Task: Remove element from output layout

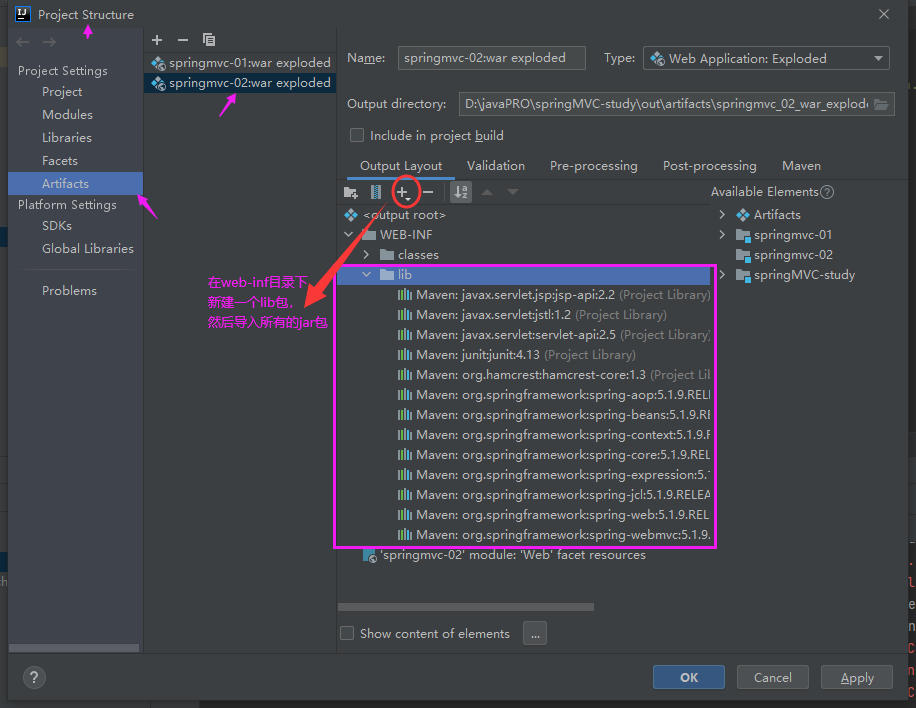Action: tap(428, 192)
